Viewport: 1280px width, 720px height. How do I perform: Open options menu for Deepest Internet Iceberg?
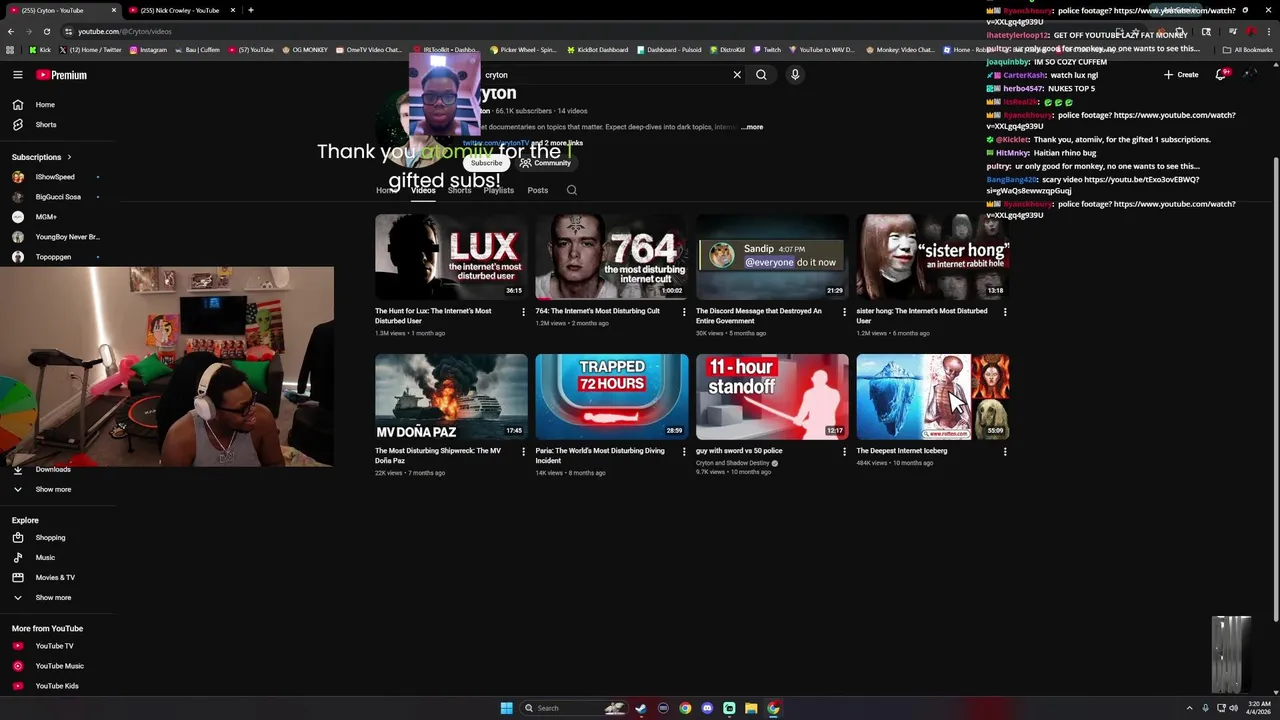[x=1005, y=452]
